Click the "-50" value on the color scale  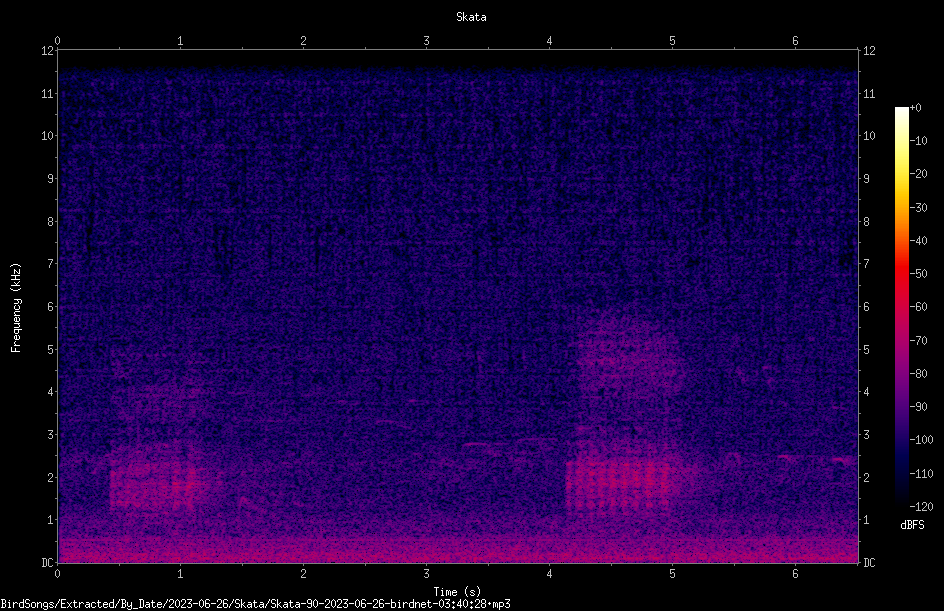pos(918,274)
